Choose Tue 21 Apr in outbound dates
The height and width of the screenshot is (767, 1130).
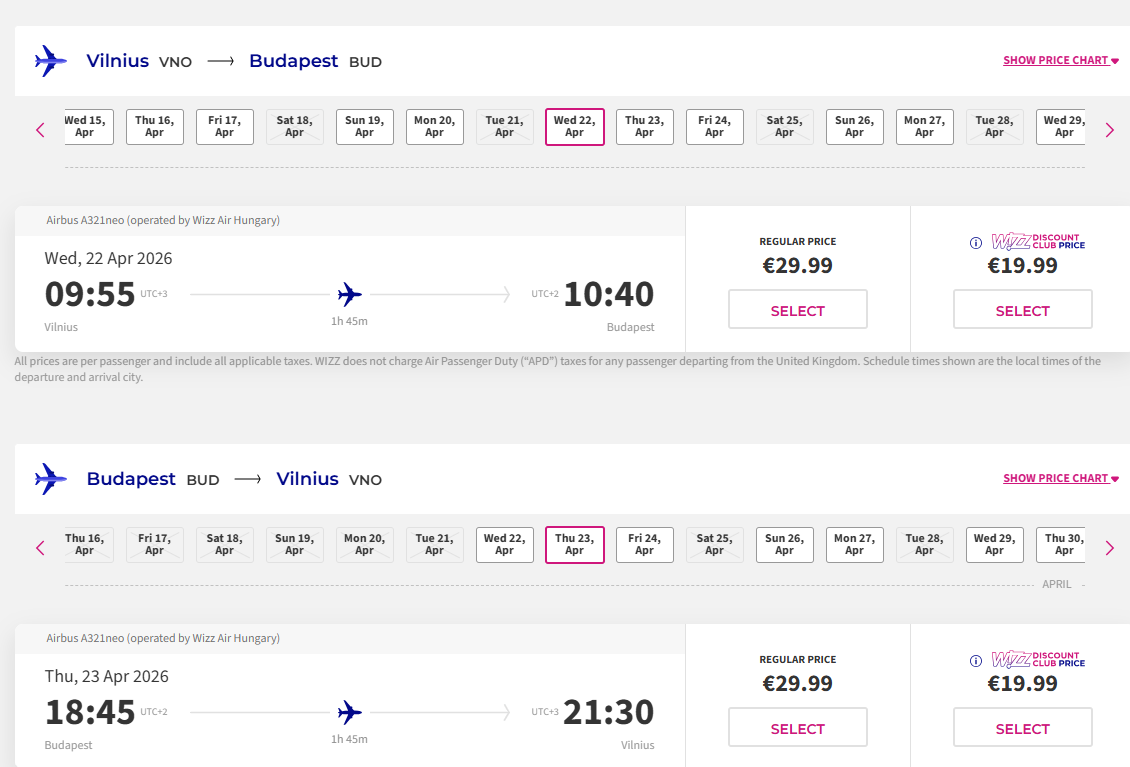[504, 127]
